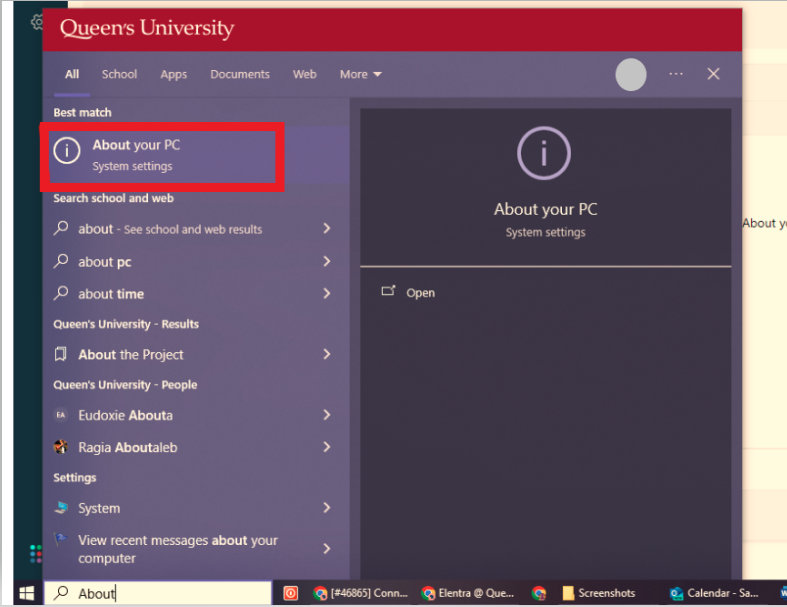Open the red circular taskbar app
The width and height of the screenshot is (787, 607).
pyautogui.click(x=291, y=593)
